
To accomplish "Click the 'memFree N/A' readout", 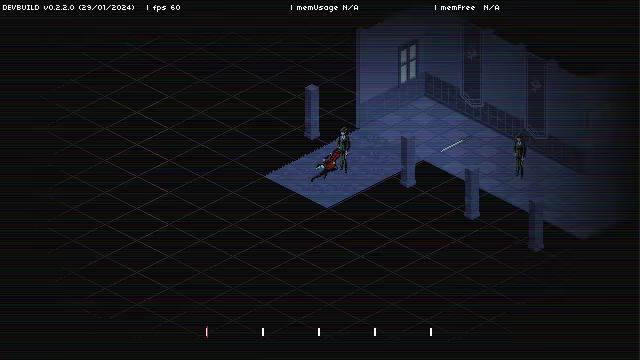I will [x=470, y=7].
